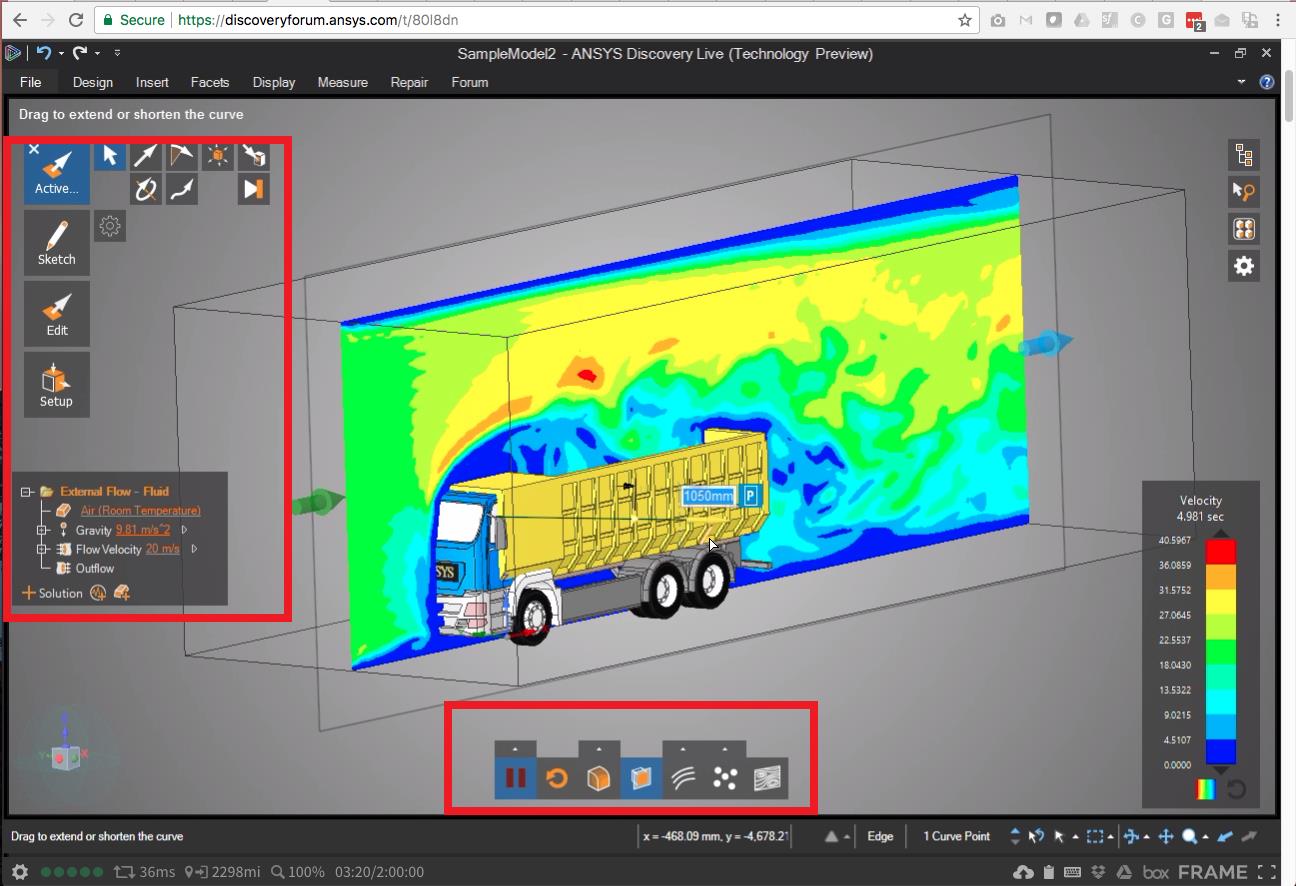Image resolution: width=1296 pixels, height=886 pixels.
Task: Open the Display tab
Action: point(274,82)
